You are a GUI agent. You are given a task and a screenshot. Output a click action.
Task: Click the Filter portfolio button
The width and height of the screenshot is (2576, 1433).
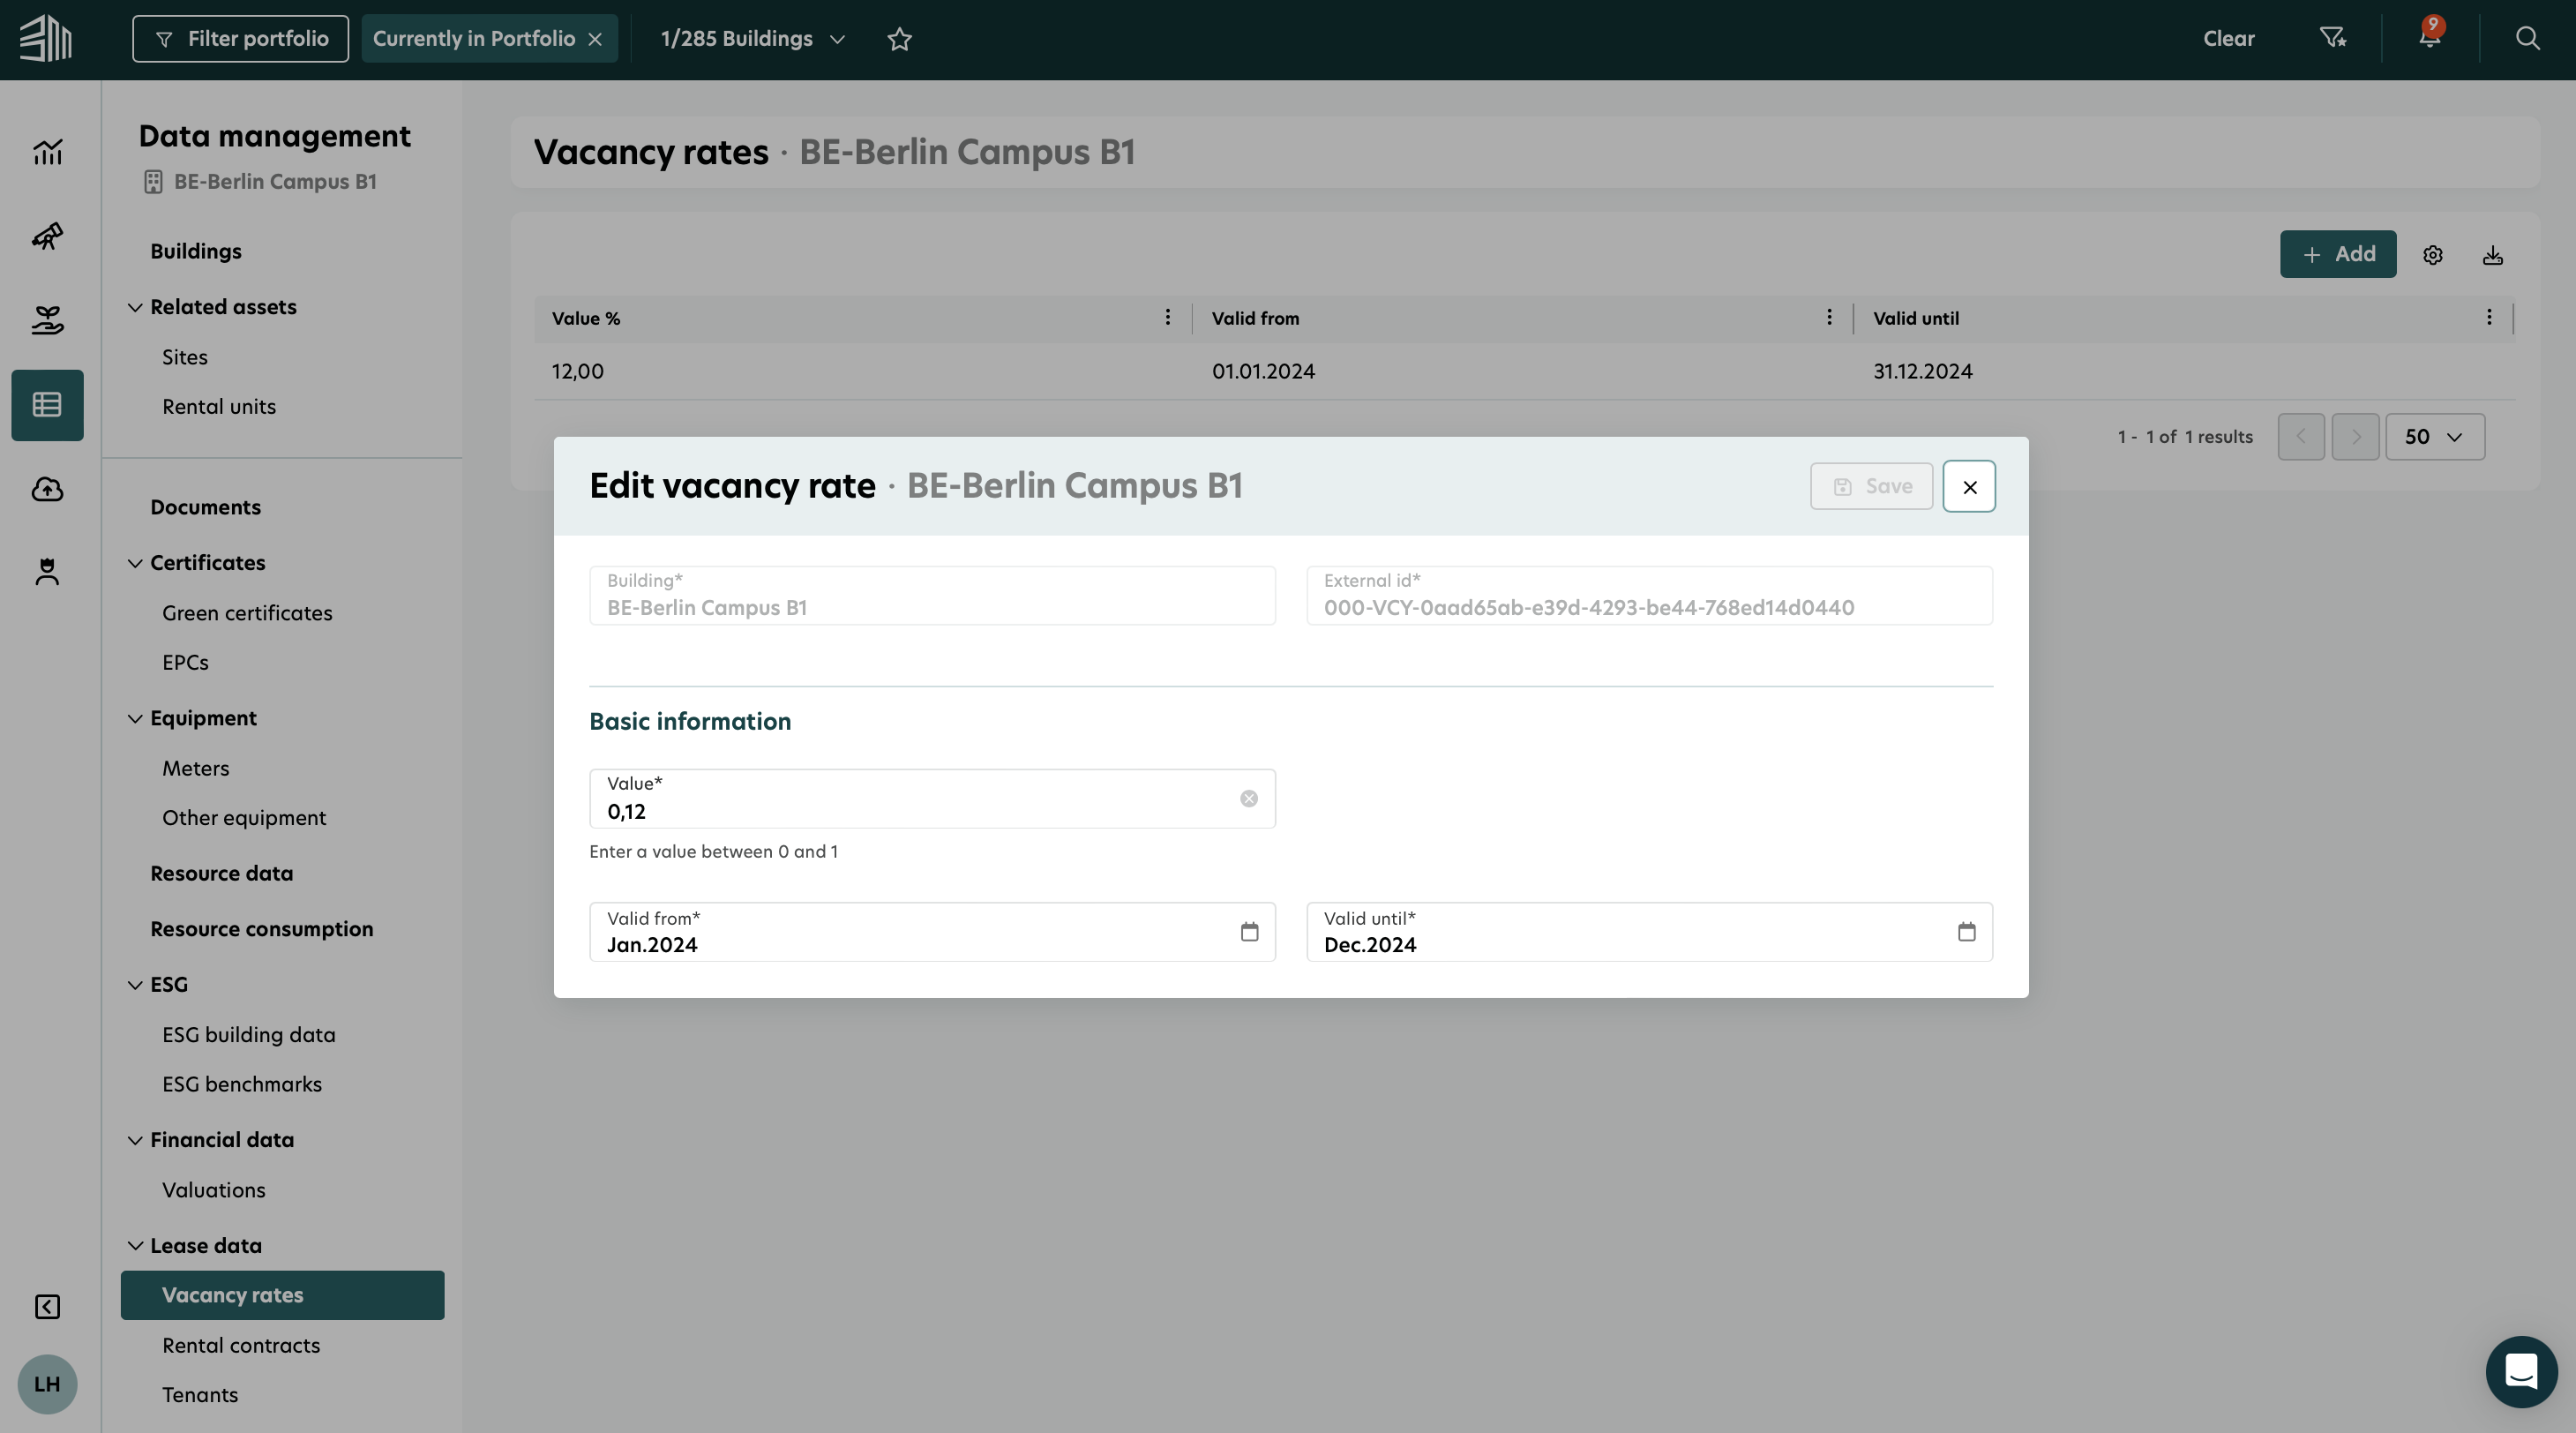point(240,39)
